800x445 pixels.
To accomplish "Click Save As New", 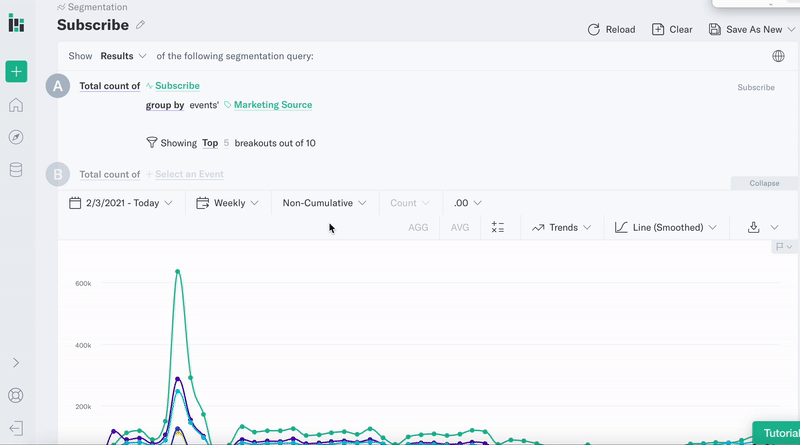I will point(746,30).
